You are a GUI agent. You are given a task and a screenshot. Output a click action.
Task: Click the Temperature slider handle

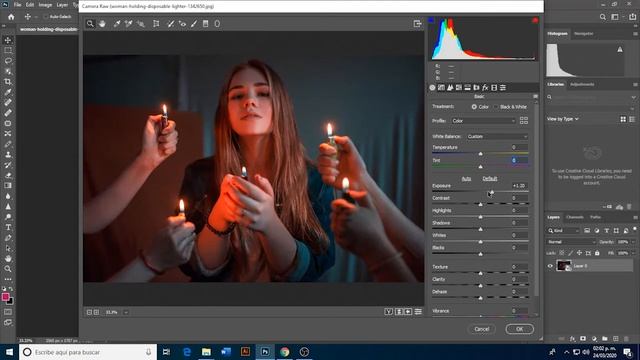pyautogui.click(x=480, y=154)
